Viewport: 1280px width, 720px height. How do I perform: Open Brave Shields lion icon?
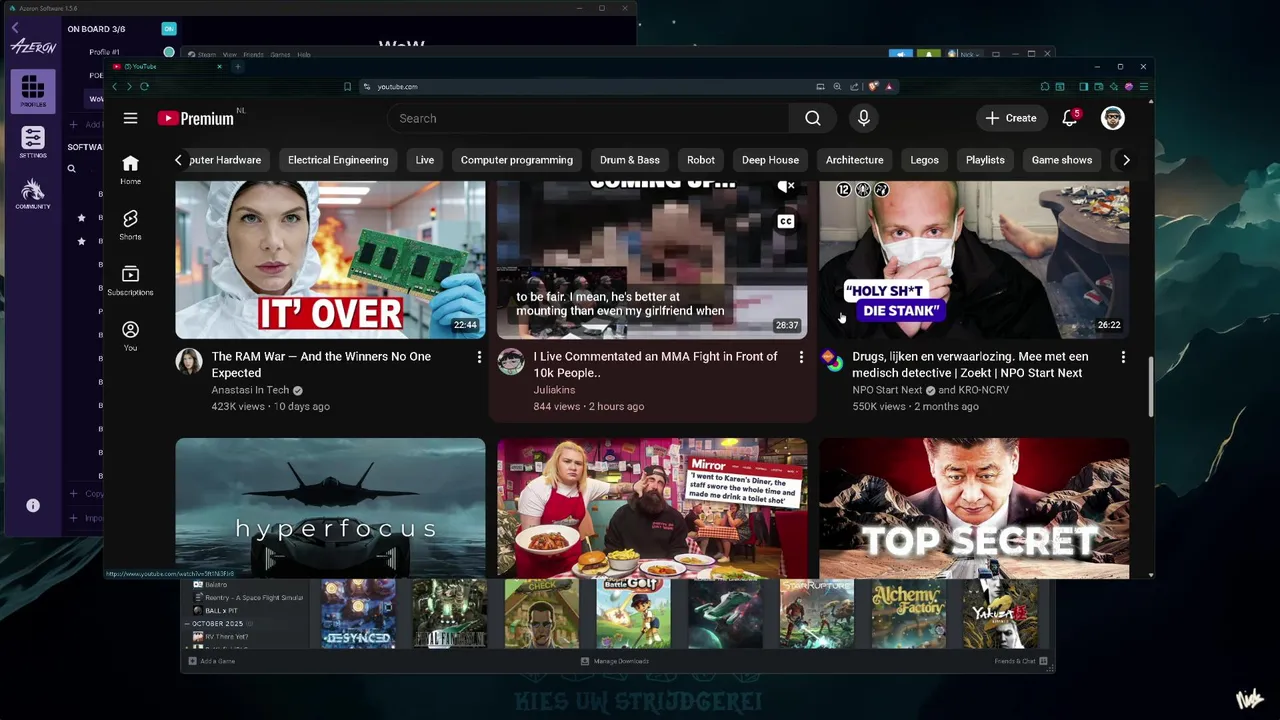pyautogui.click(x=873, y=87)
